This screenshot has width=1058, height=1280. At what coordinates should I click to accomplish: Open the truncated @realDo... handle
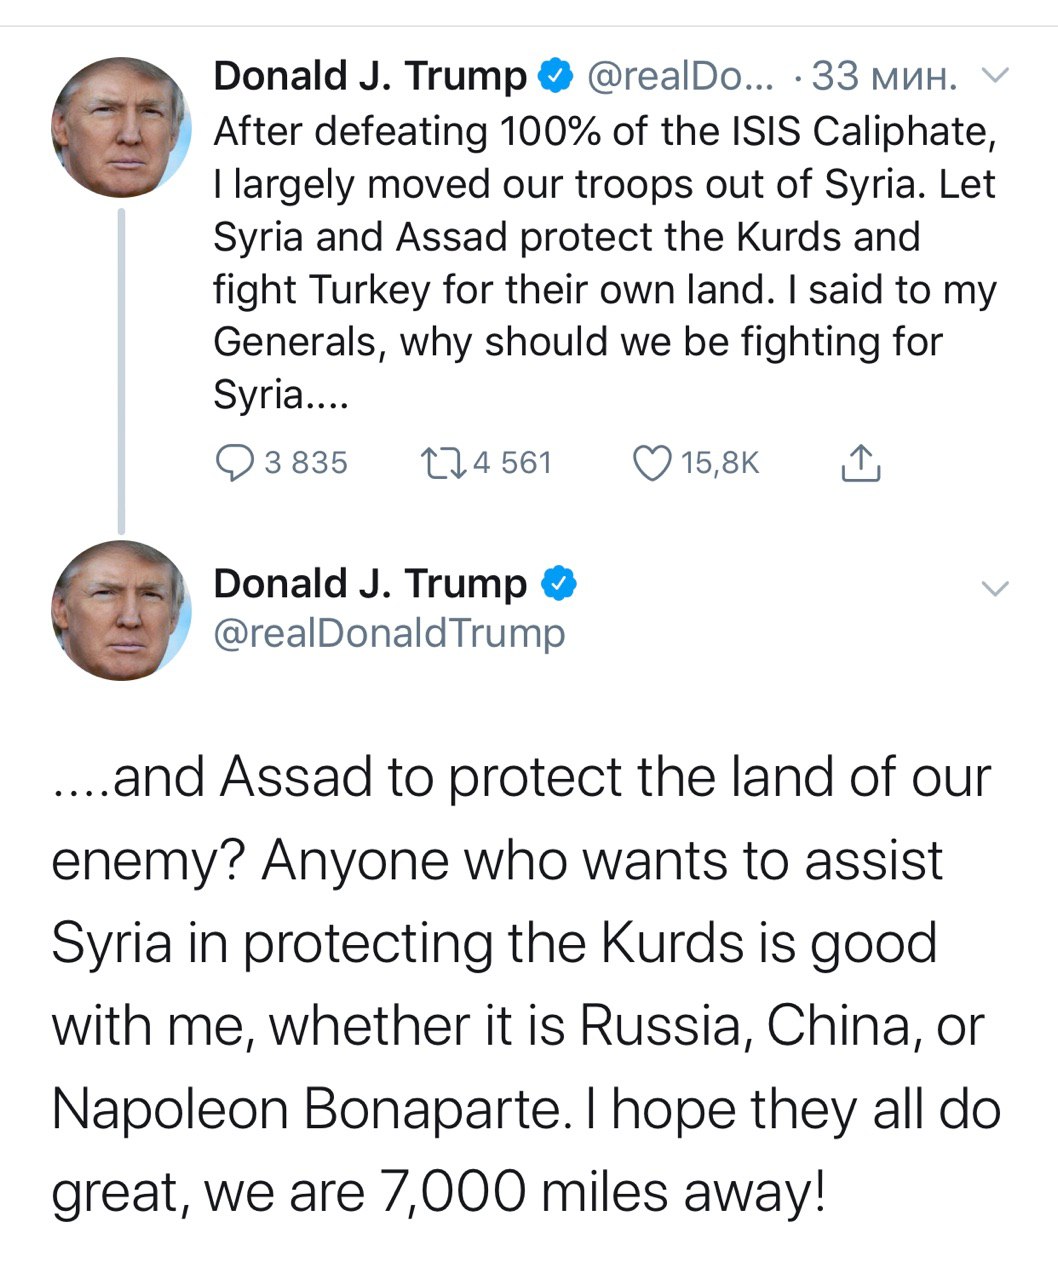click(680, 76)
